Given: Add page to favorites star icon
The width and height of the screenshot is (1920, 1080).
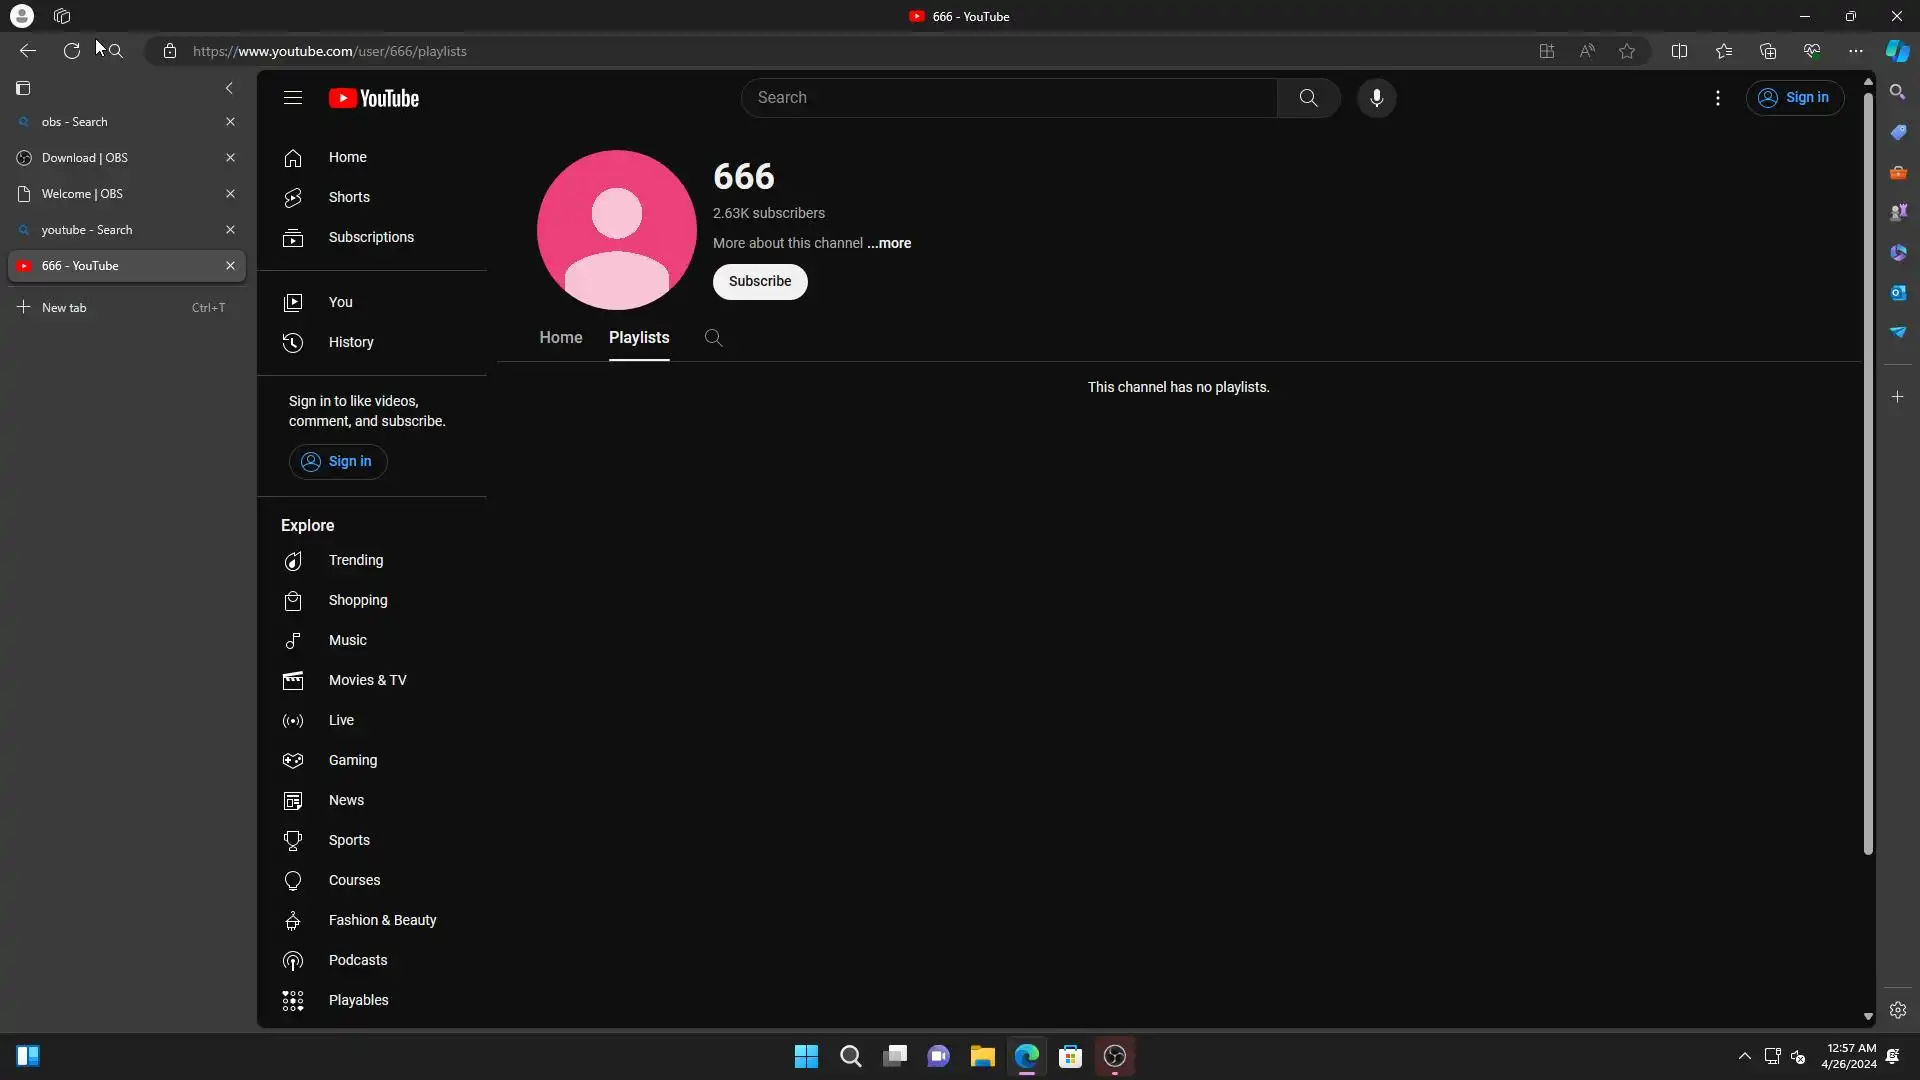Looking at the screenshot, I should pyautogui.click(x=1627, y=51).
